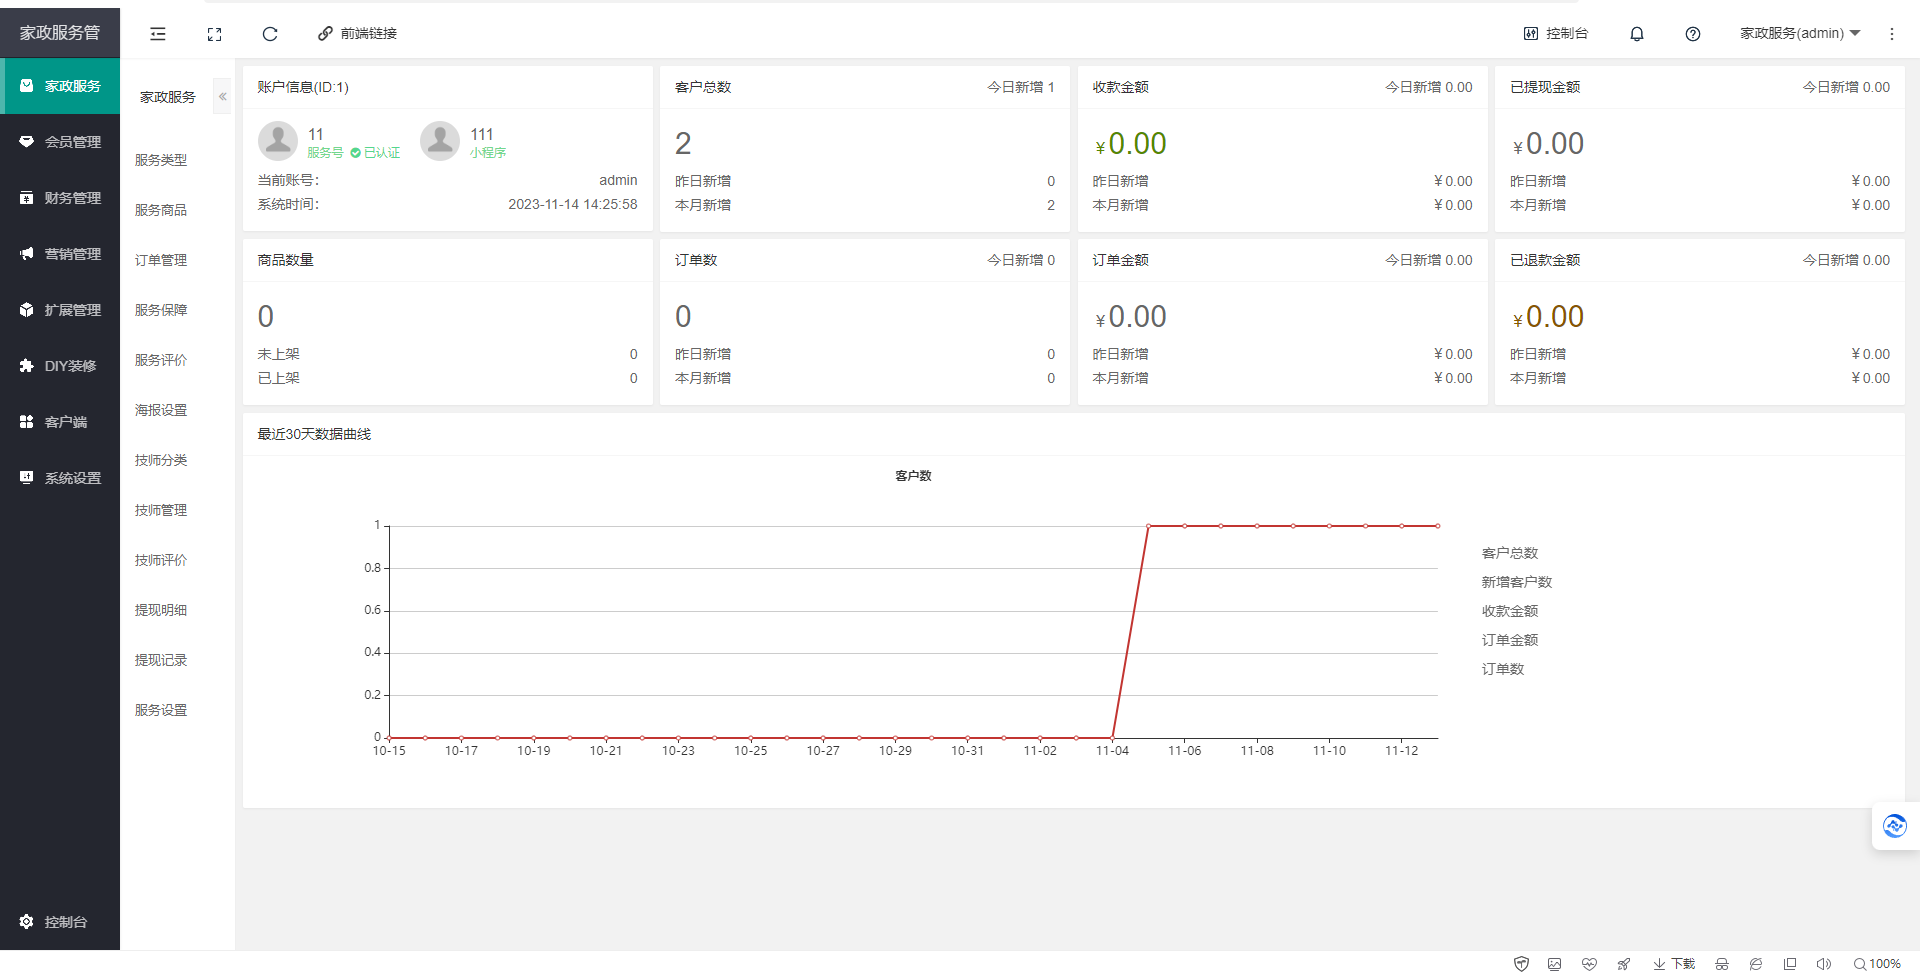Collapse the secondary submenu panel arrow
The width and height of the screenshot is (1920, 975).
pos(222,97)
